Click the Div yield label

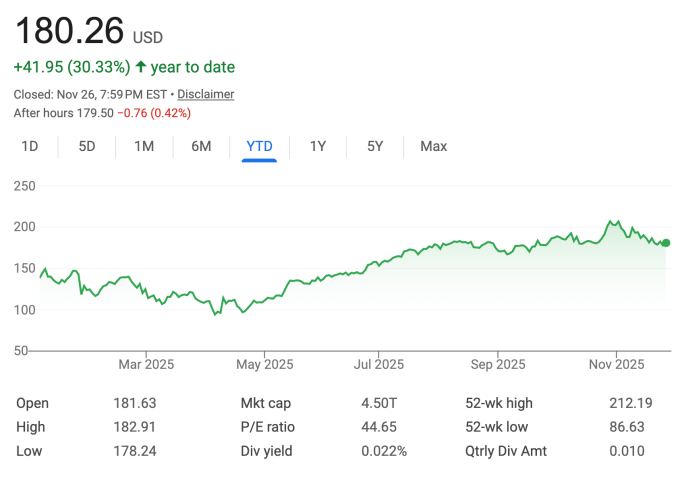(x=266, y=451)
